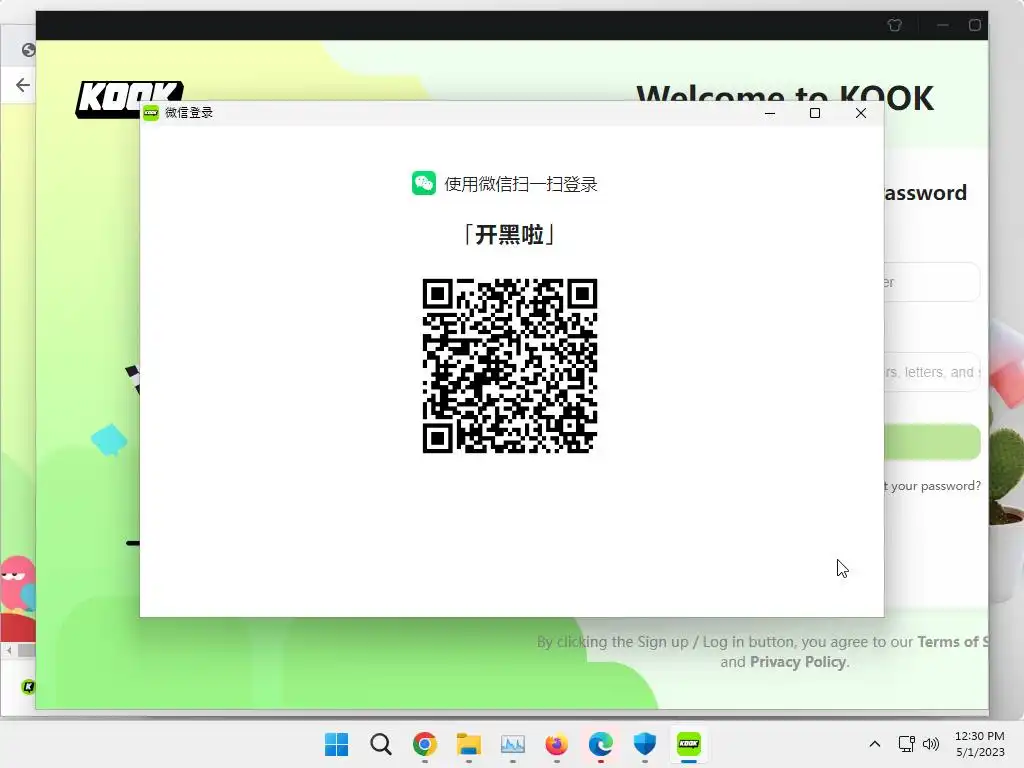Open the Terms of Service link
Viewport: 1024px width, 768px height.
click(x=953, y=642)
